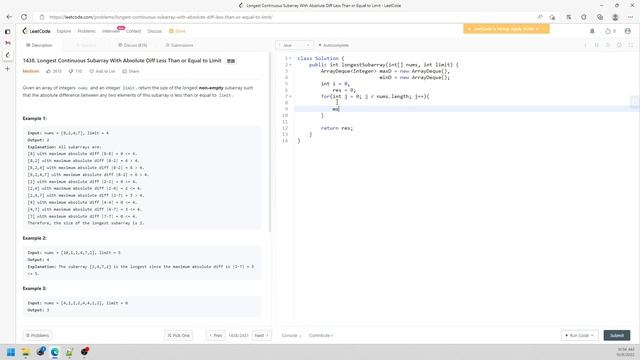The height and width of the screenshot is (360, 640).
Task: Open Windows Start menu
Action: 11,352
